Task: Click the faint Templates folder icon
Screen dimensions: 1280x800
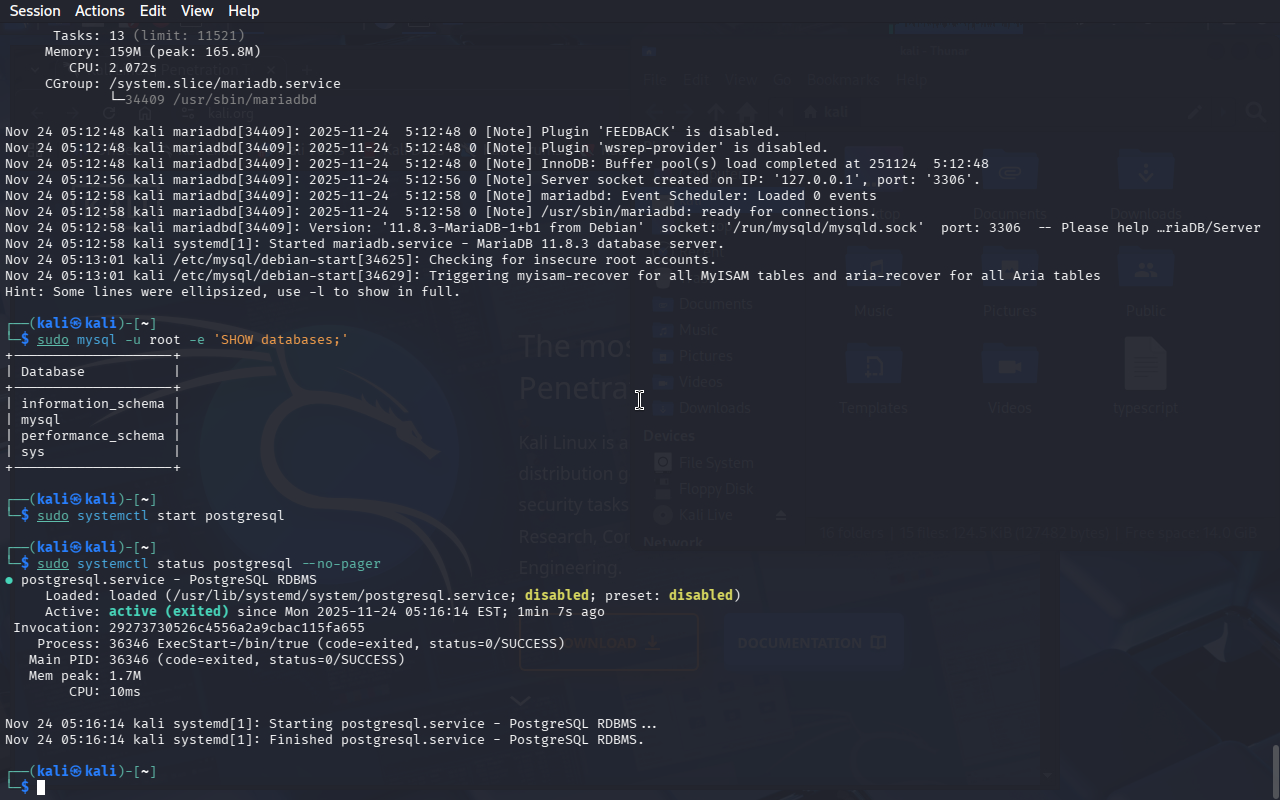Action: point(873,365)
